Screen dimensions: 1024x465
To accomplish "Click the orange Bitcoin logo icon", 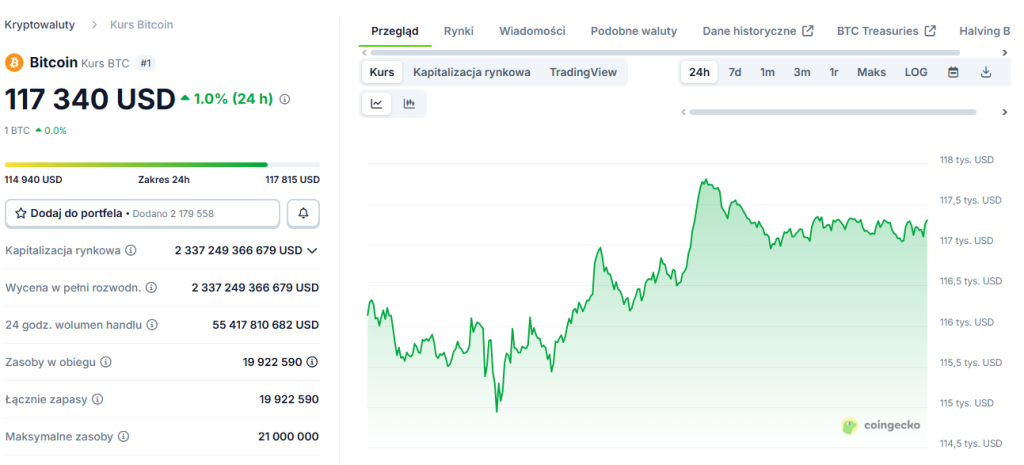I will 14,63.
